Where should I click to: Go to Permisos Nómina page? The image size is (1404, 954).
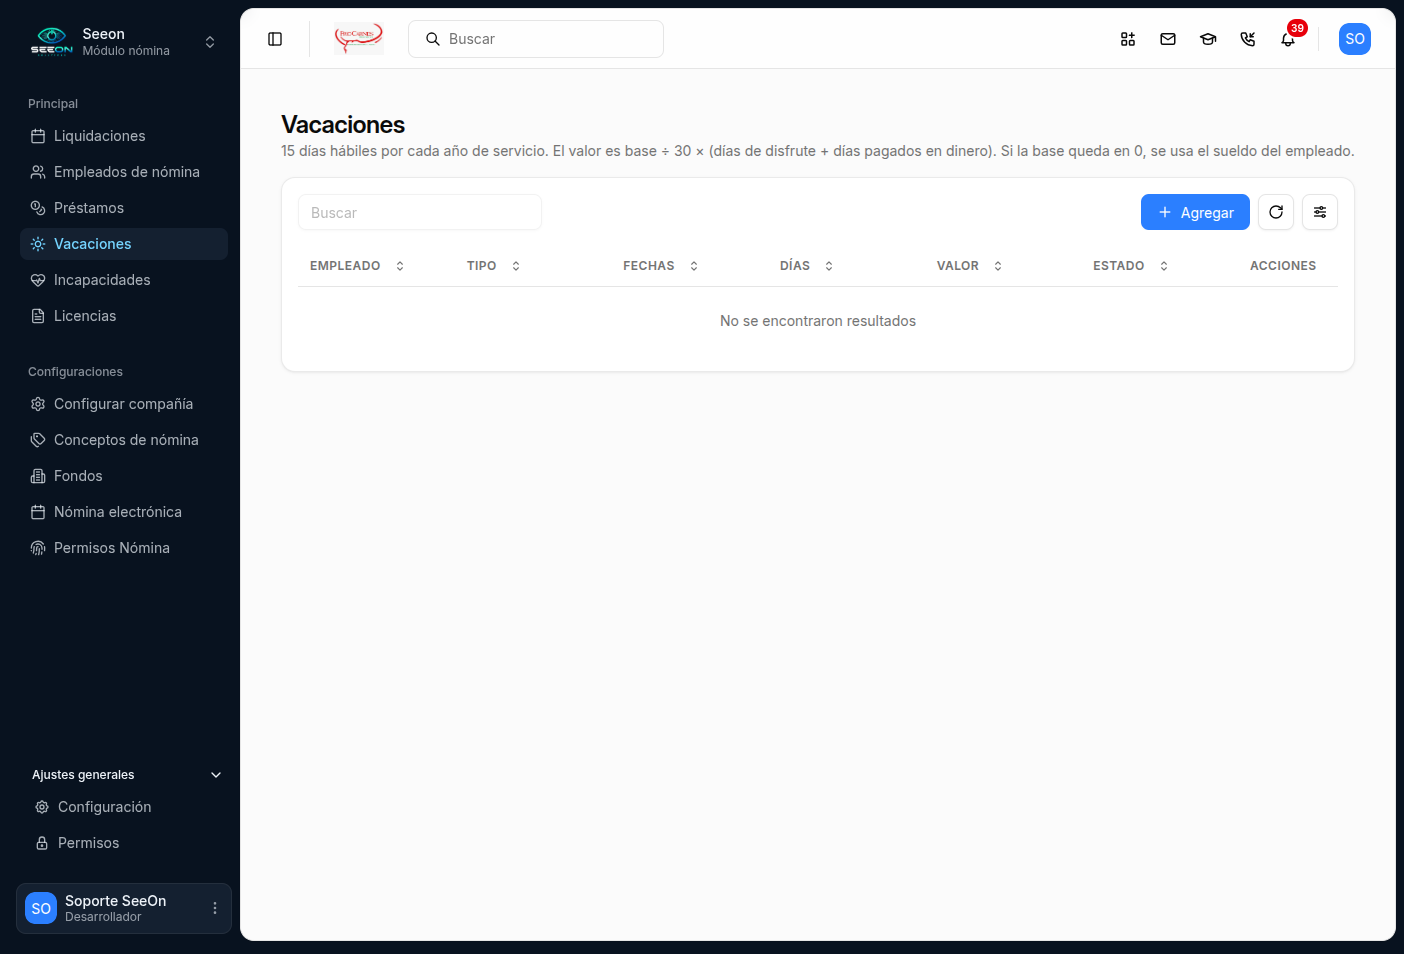pos(124,548)
